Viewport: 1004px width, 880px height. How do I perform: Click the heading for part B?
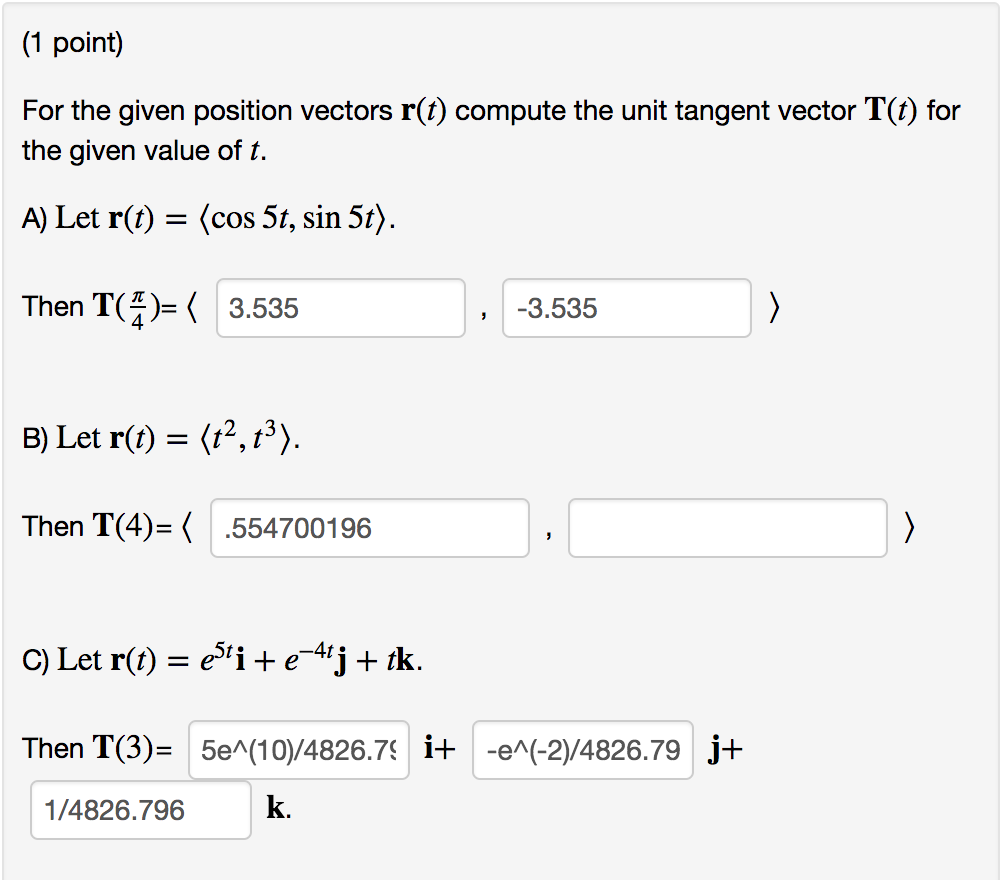[x=38, y=437]
